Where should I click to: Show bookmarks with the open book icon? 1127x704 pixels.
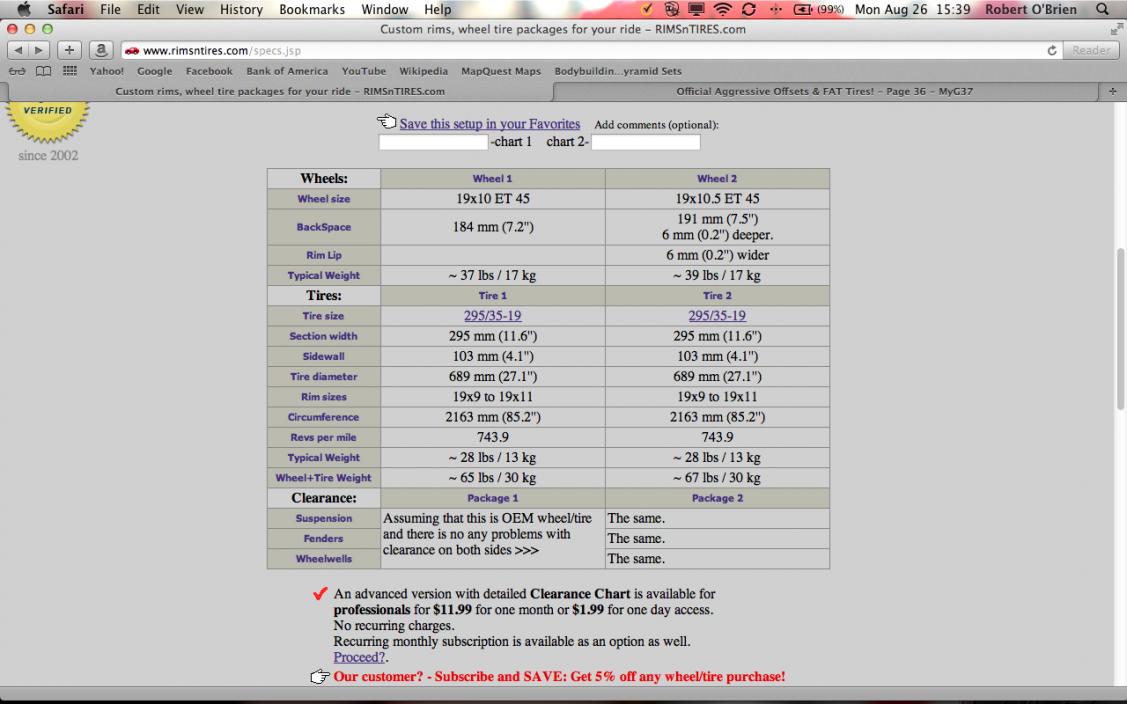point(43,71)
